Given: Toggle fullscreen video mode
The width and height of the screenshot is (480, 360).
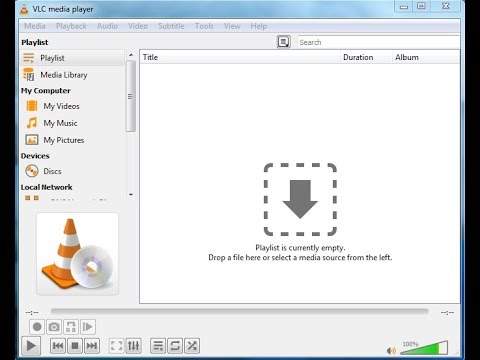Looking at the screenshot, I should point(116,346).
